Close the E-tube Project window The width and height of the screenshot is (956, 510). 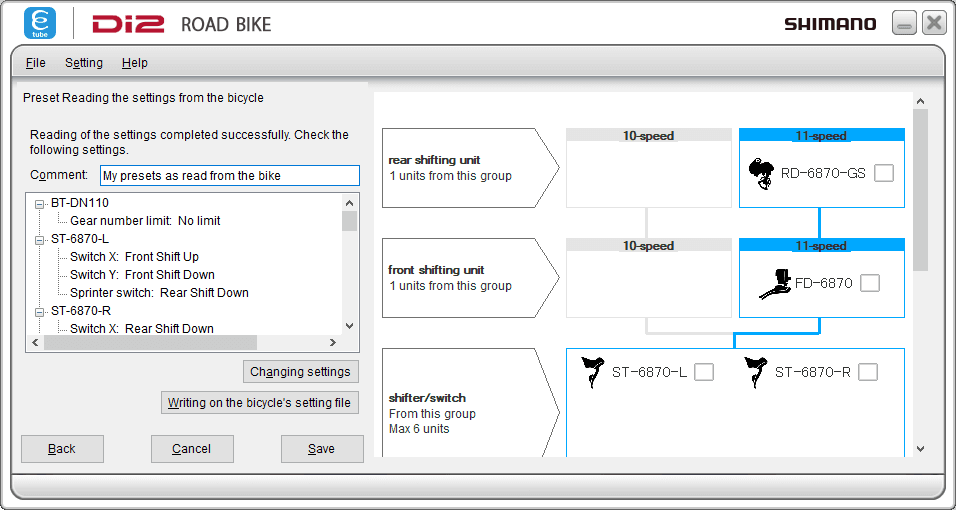coord(934,23)
